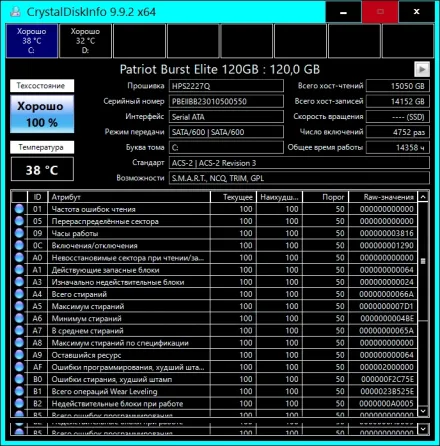Click the Хорошо 100 % health status button

(x=42, y=114)
